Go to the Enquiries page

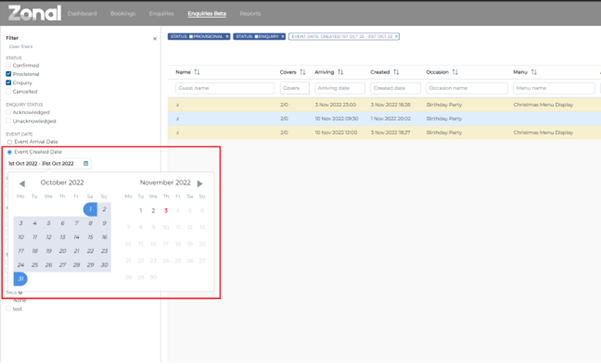[161, 13]
